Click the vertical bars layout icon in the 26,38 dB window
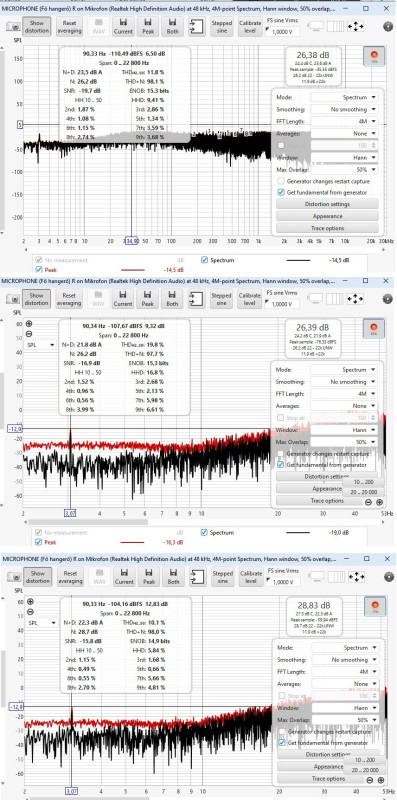The height and width of the screenshot is (800, 397). (335, 26)
